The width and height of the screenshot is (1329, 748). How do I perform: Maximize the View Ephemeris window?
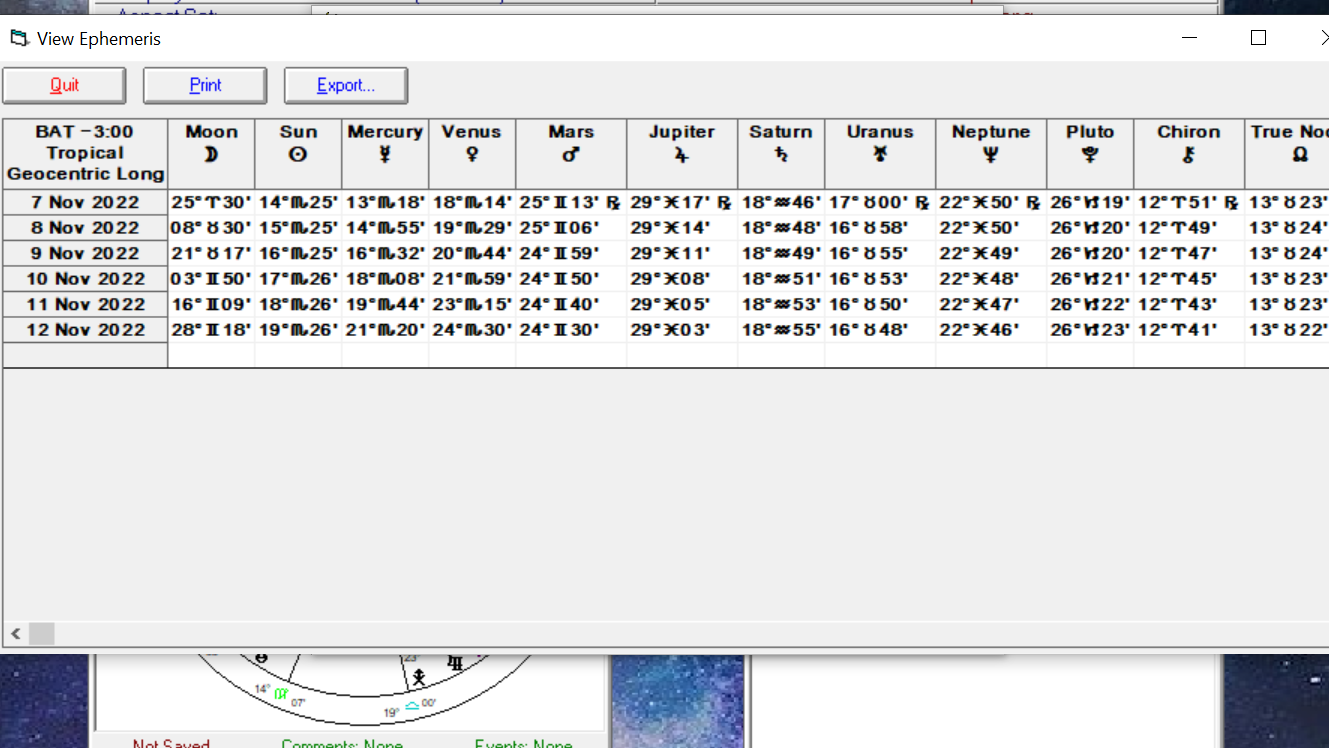[1258, 38]
